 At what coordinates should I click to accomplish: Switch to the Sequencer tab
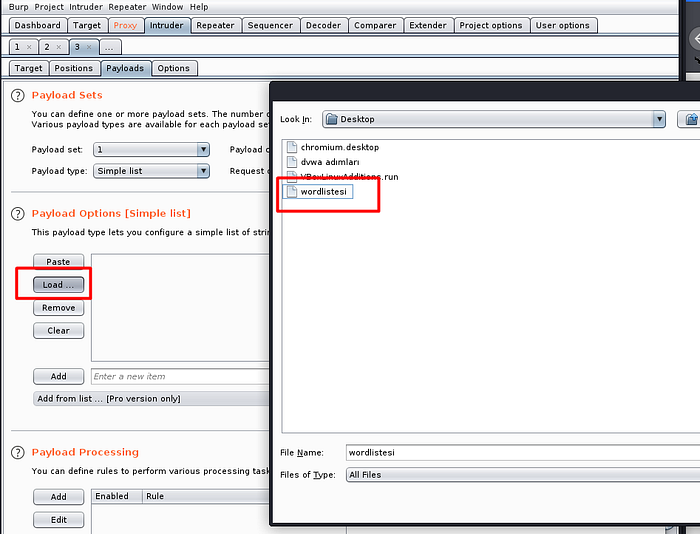point(271,25)
